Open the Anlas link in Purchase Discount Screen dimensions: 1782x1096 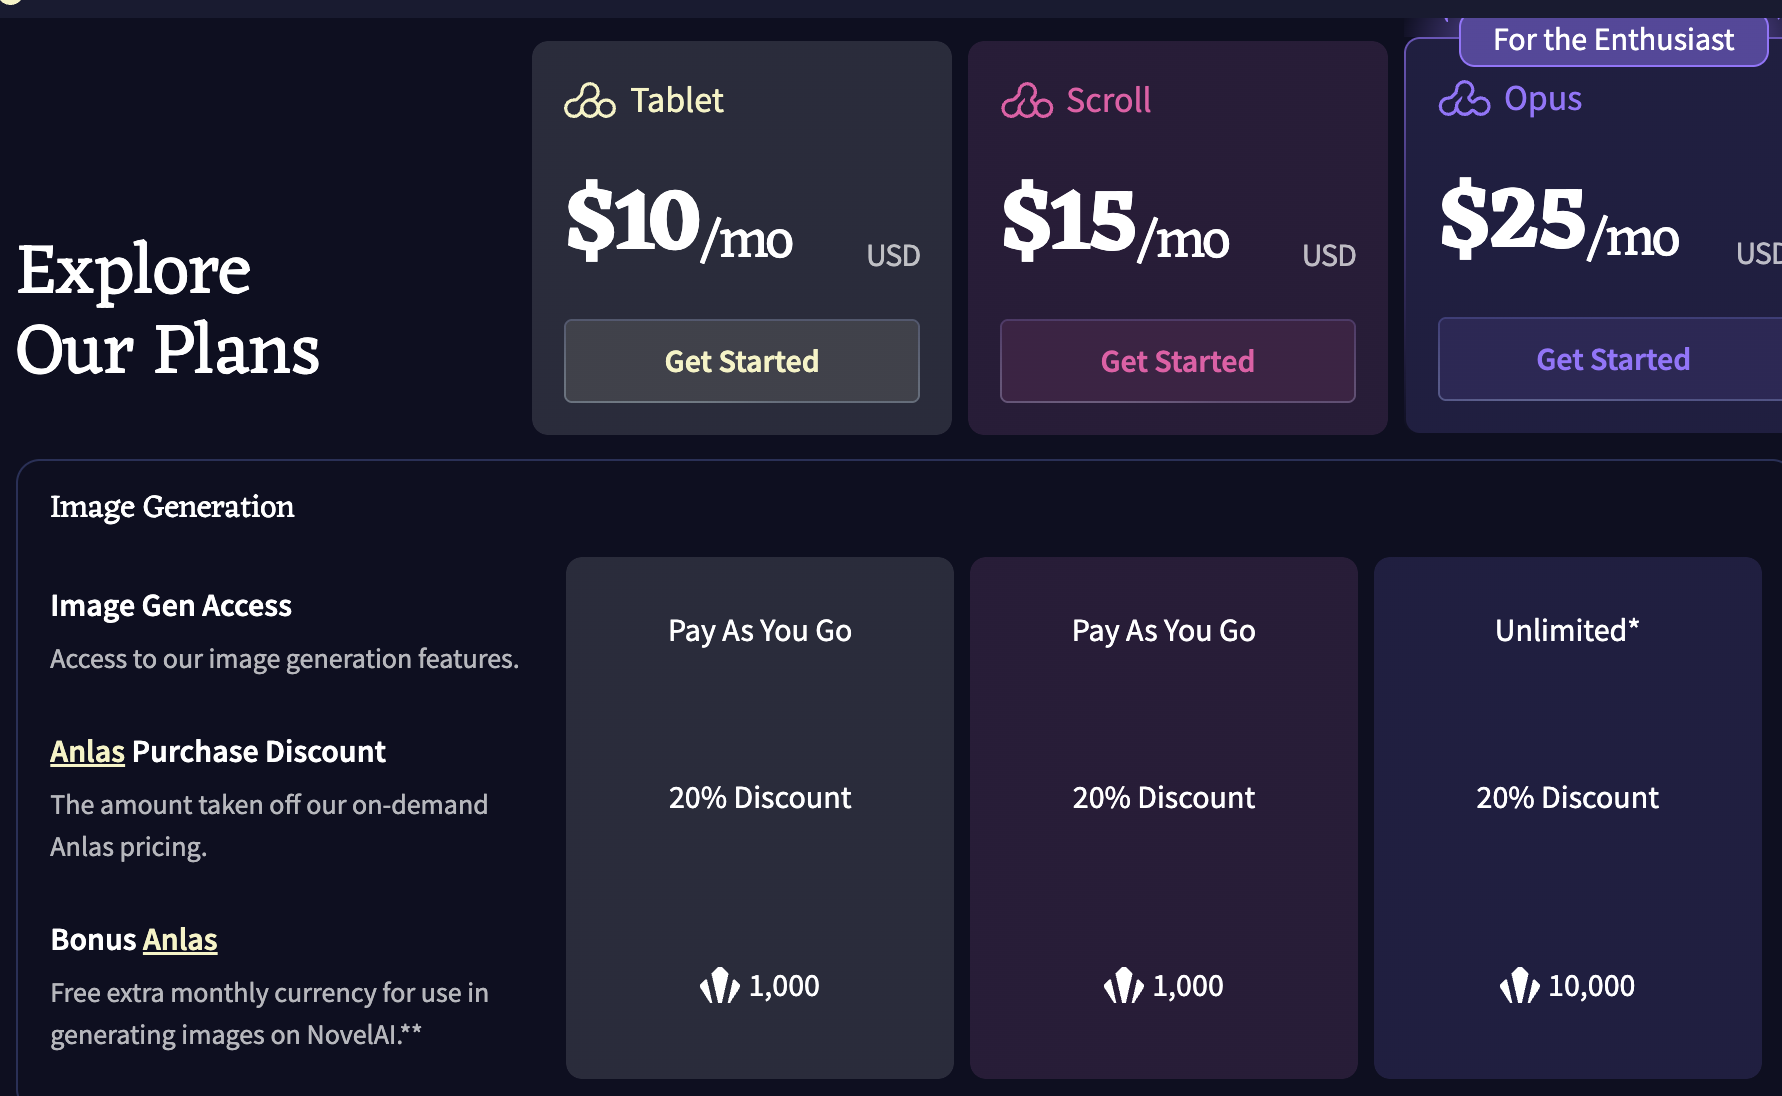pyautogui.click(x=87, y=752)
